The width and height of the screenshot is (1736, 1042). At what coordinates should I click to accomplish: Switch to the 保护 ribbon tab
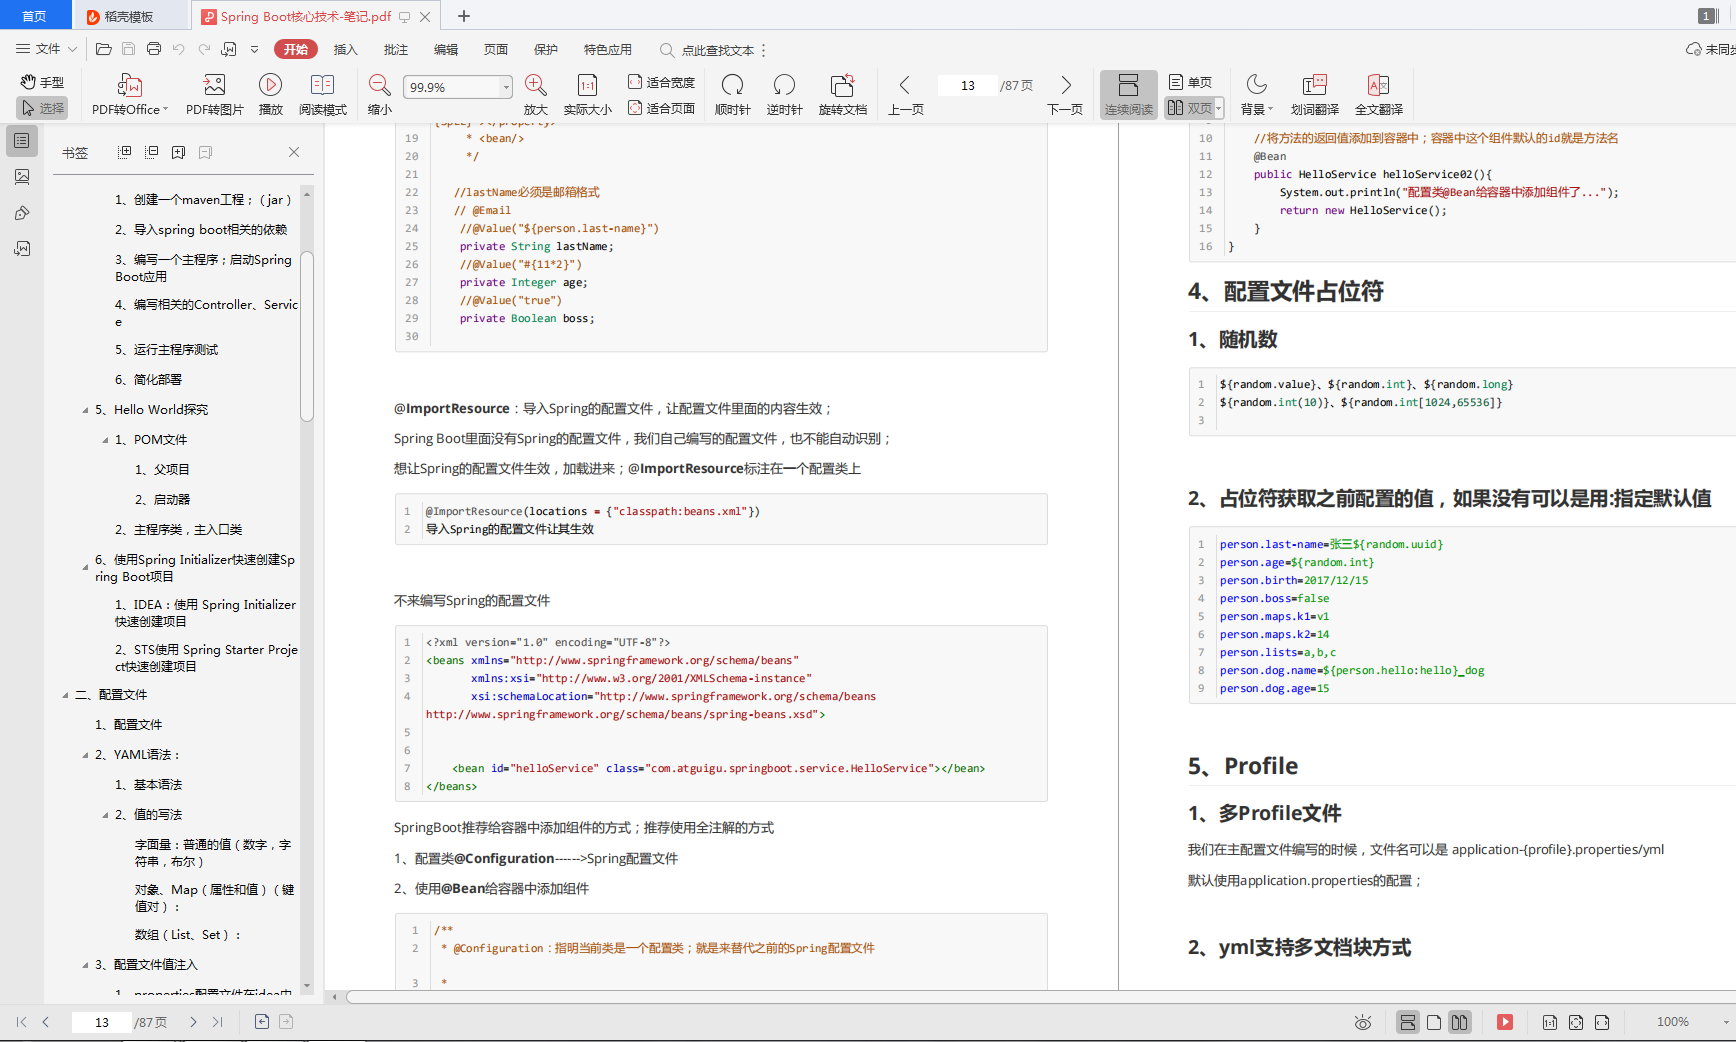point(545,49)
